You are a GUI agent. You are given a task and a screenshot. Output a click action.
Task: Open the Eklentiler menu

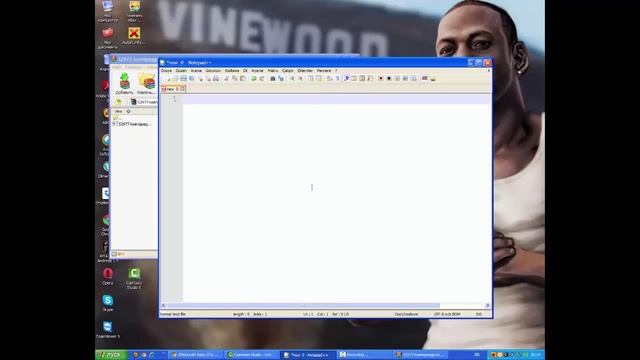coord(305,71)
